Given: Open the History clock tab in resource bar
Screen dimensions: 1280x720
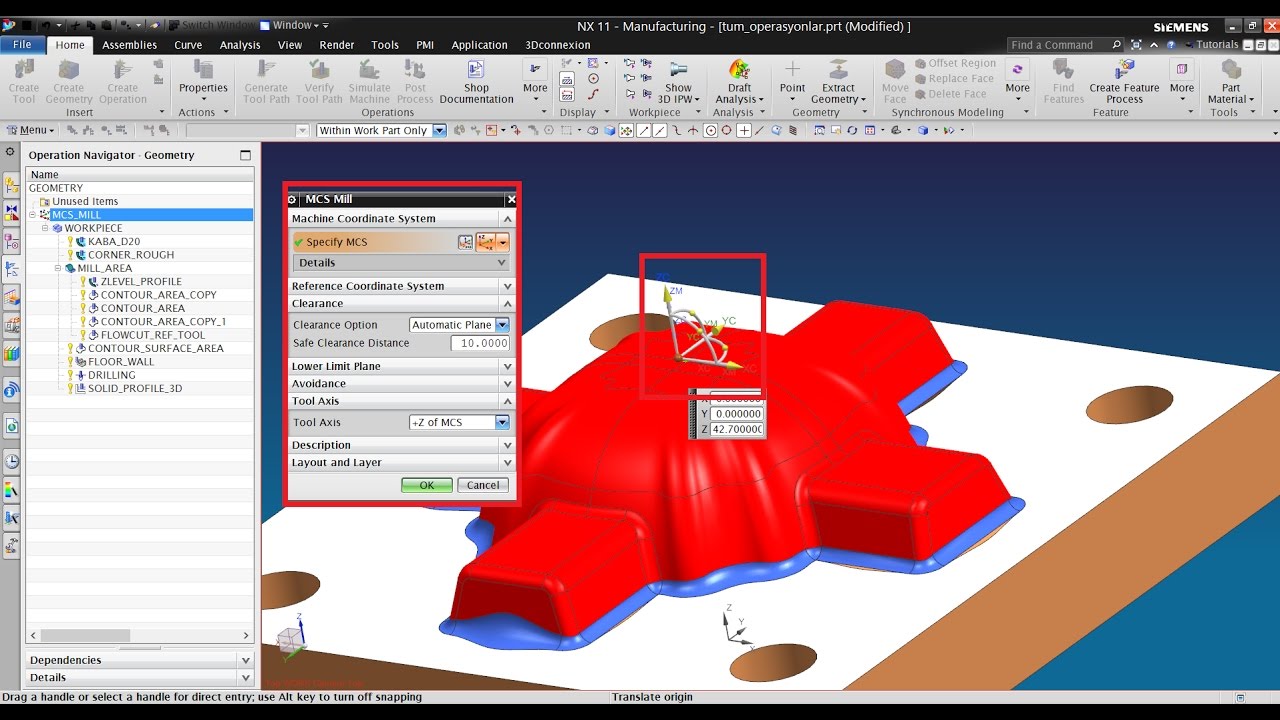Looking at the screenshot, I should point(12,461).
